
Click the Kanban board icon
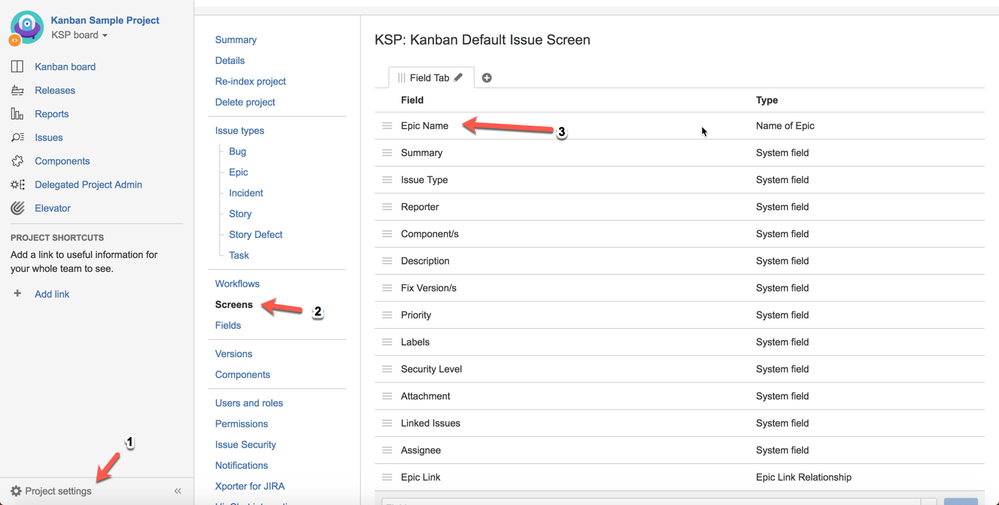coord(17,66)
